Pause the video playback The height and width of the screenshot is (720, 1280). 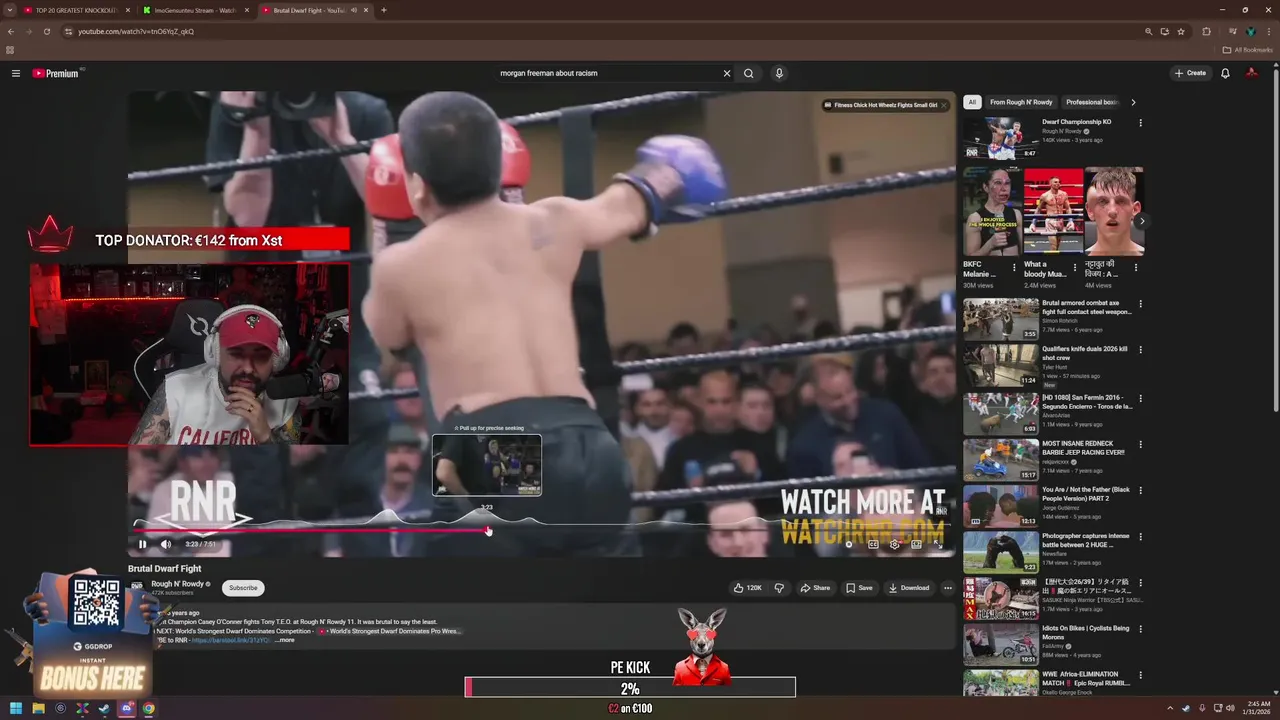142,544
